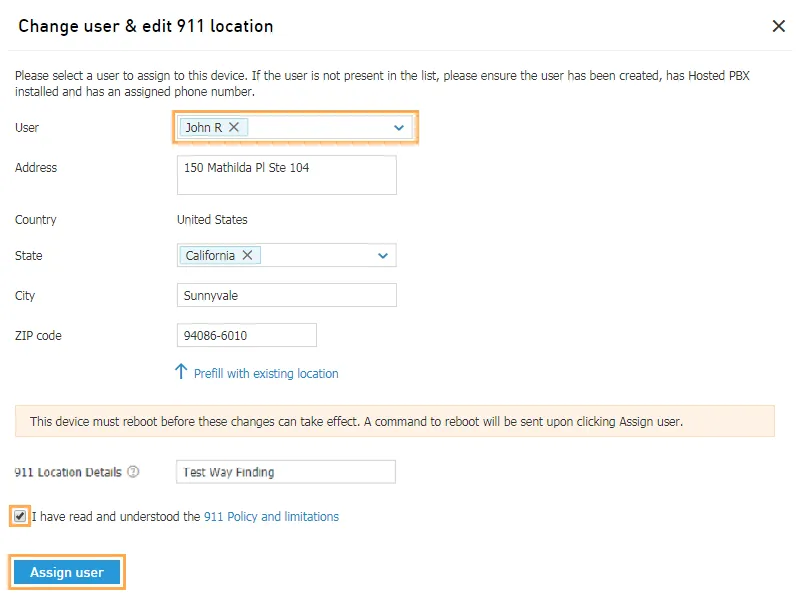Click the Assign user button

[x=67, y=572]
